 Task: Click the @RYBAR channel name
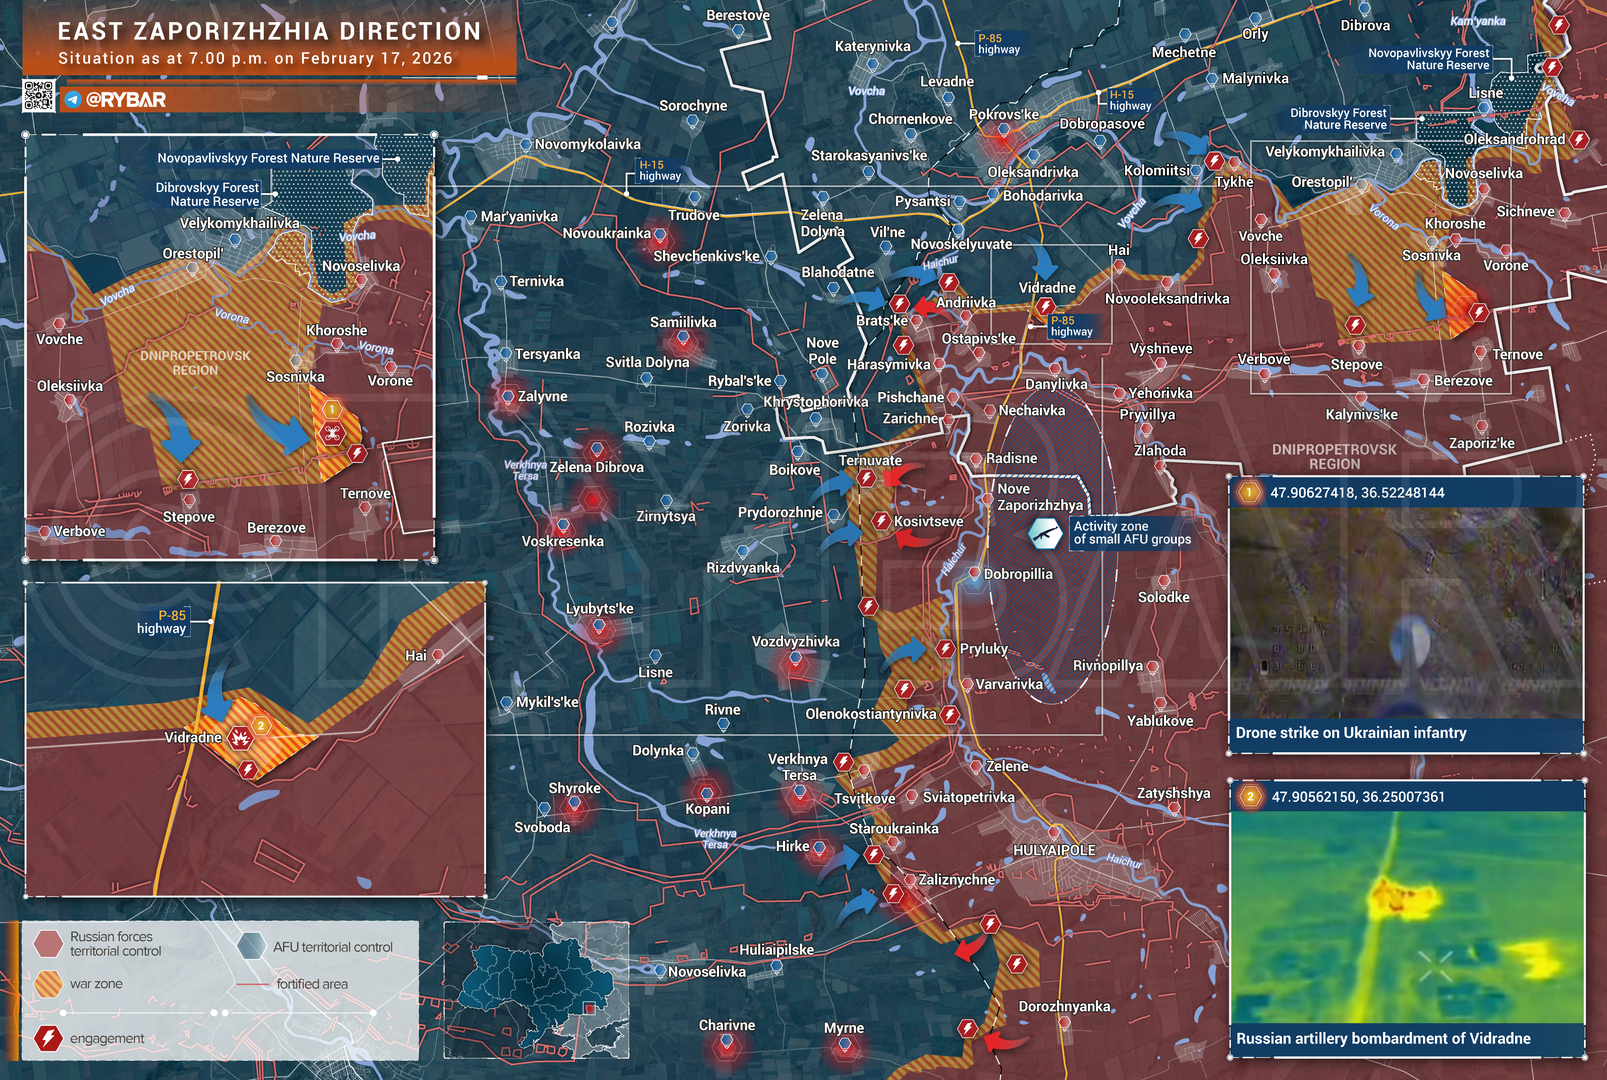pyautogui.click(x=126, y=100)
